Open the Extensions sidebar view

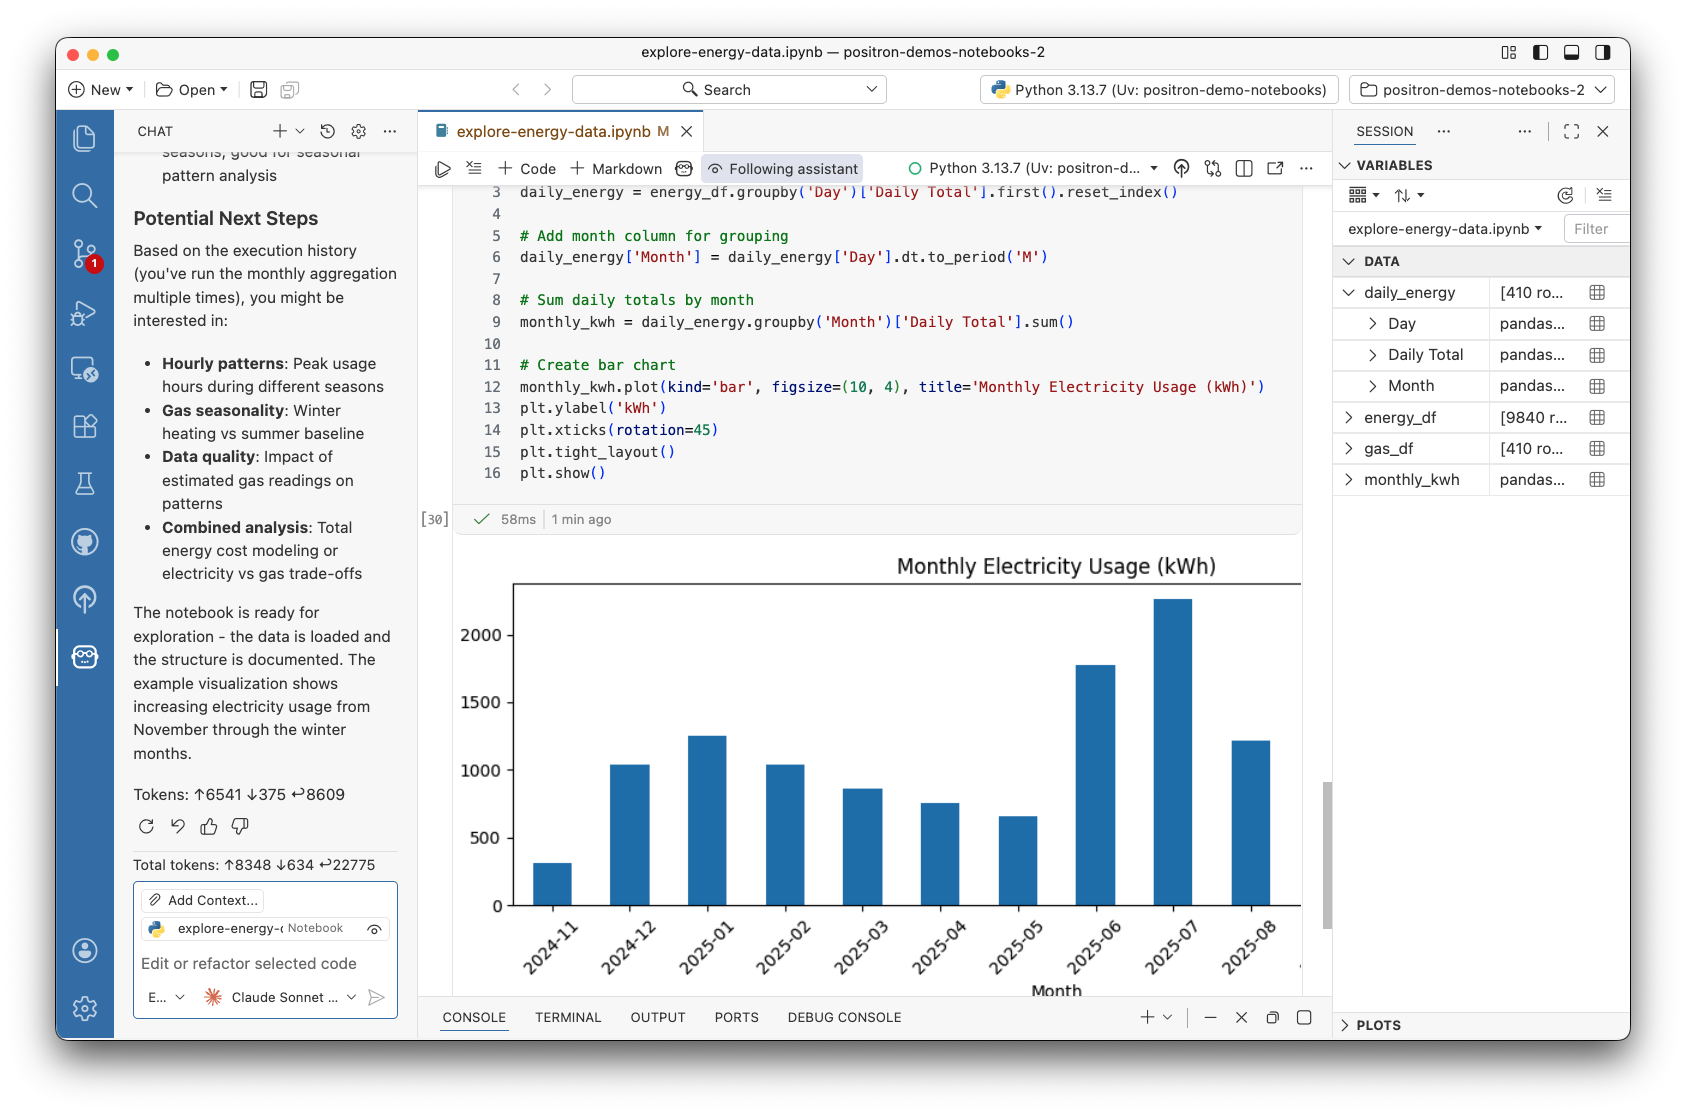click(x=85, y=426)
